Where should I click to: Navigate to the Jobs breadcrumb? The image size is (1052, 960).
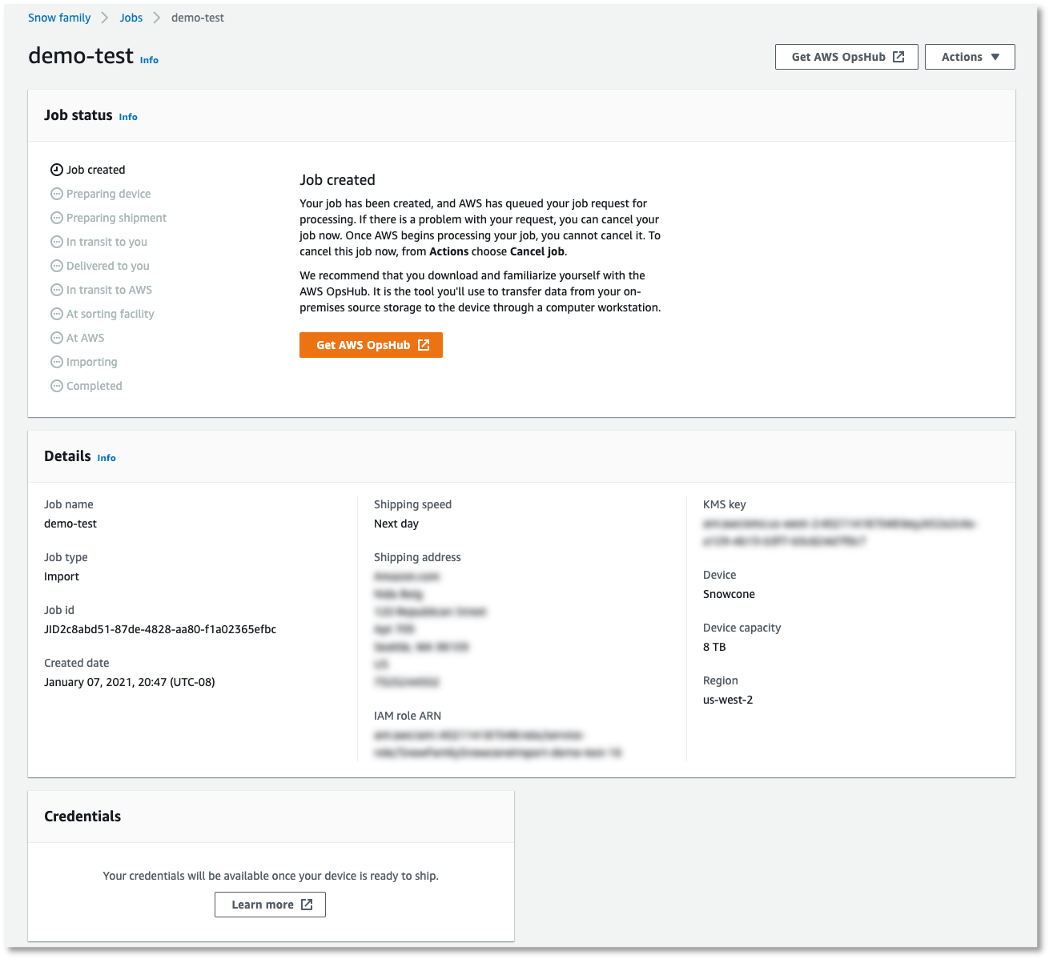(x=131, y=17)
